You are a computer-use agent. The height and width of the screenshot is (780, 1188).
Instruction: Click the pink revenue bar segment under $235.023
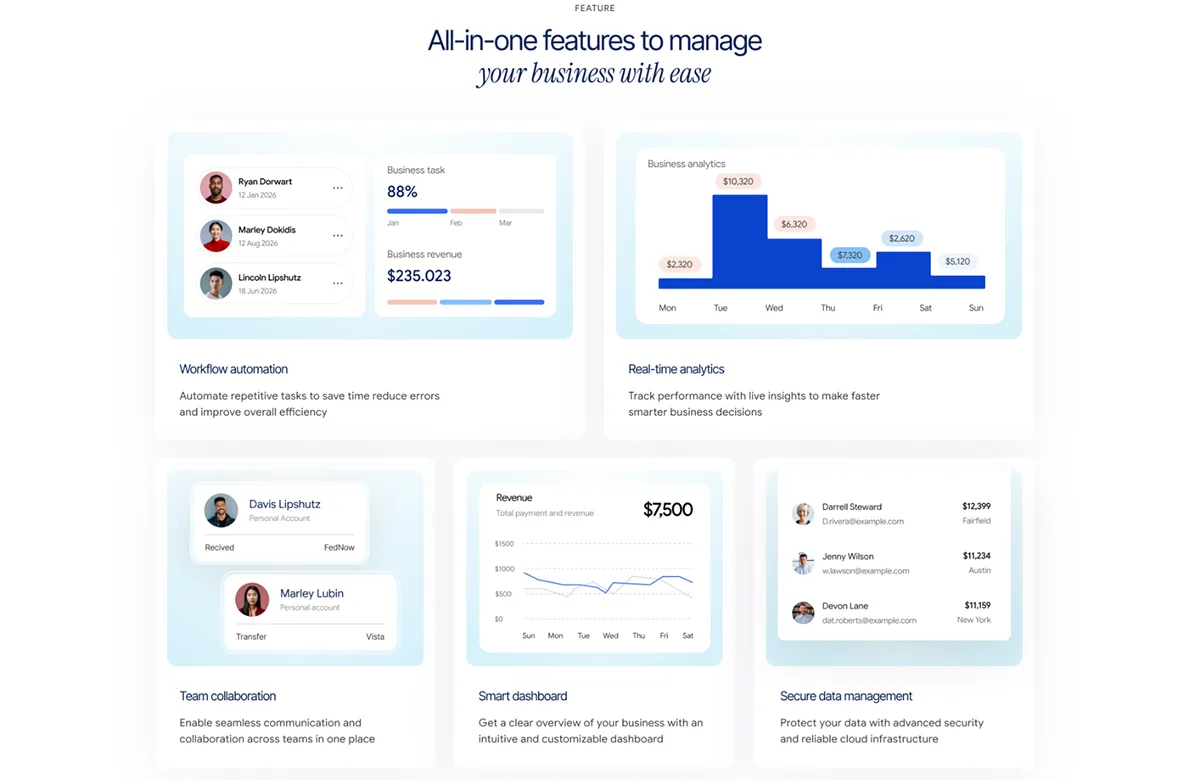(412, 302)
